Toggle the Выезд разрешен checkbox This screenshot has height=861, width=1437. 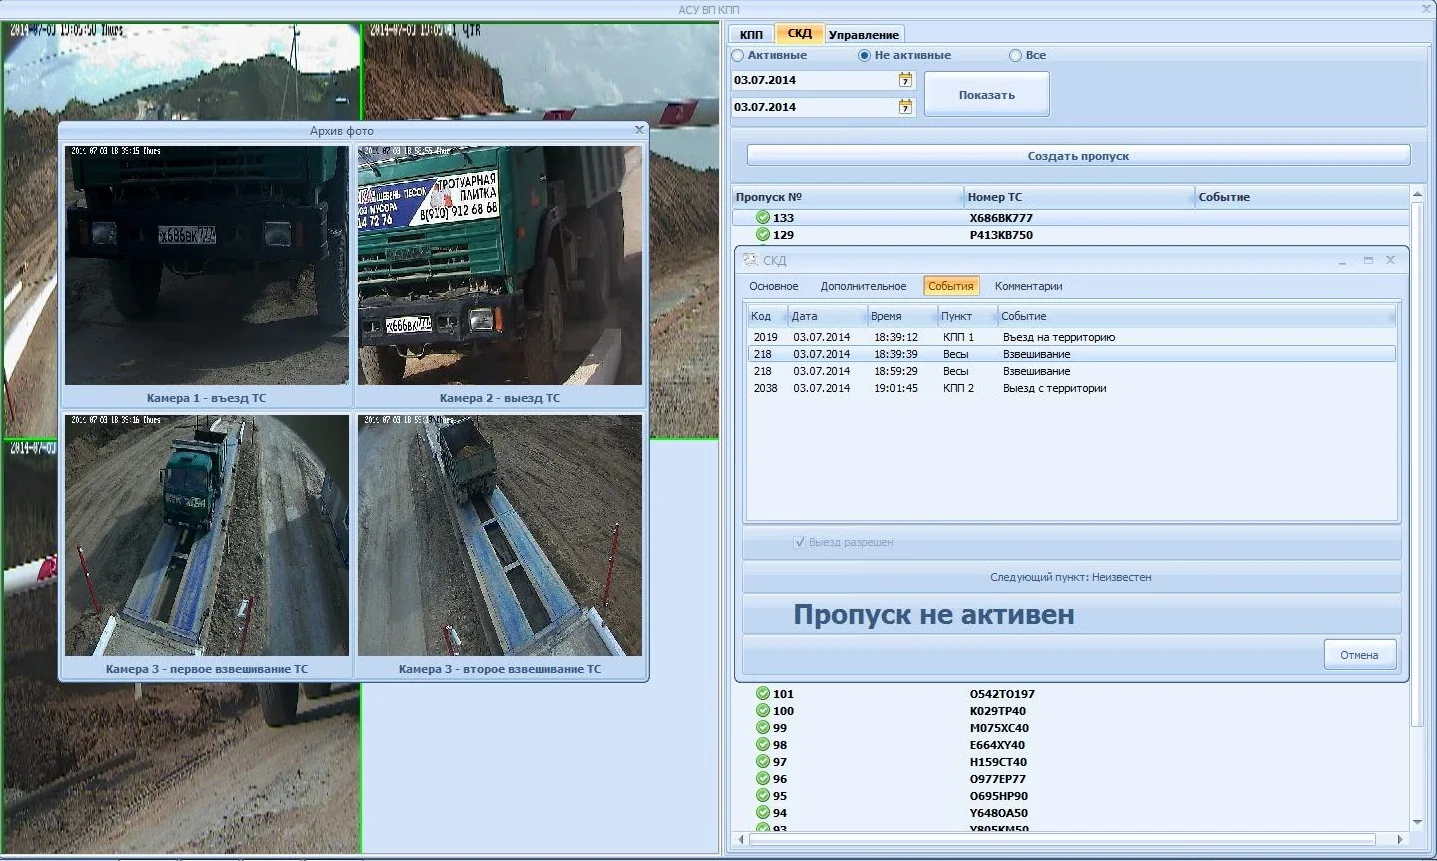point(799,542)
